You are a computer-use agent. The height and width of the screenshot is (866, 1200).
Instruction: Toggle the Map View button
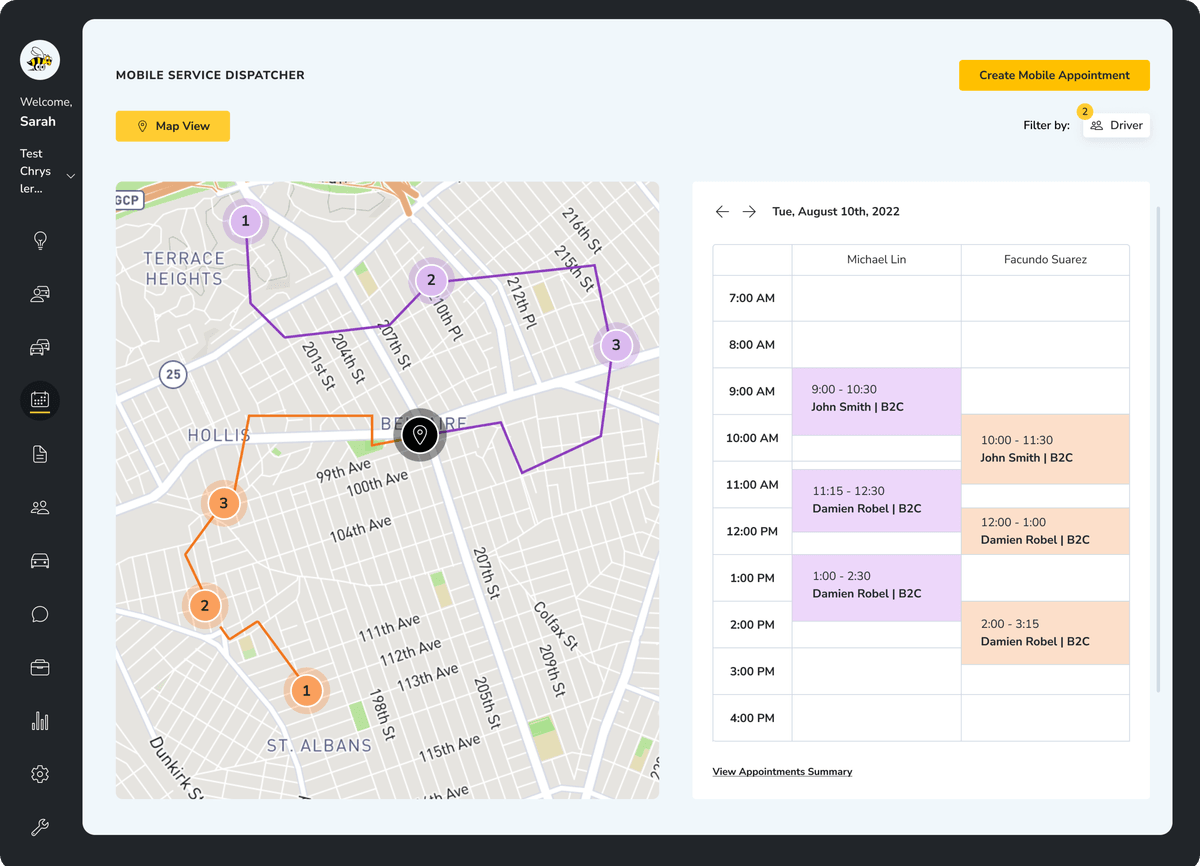click(172, 126)
